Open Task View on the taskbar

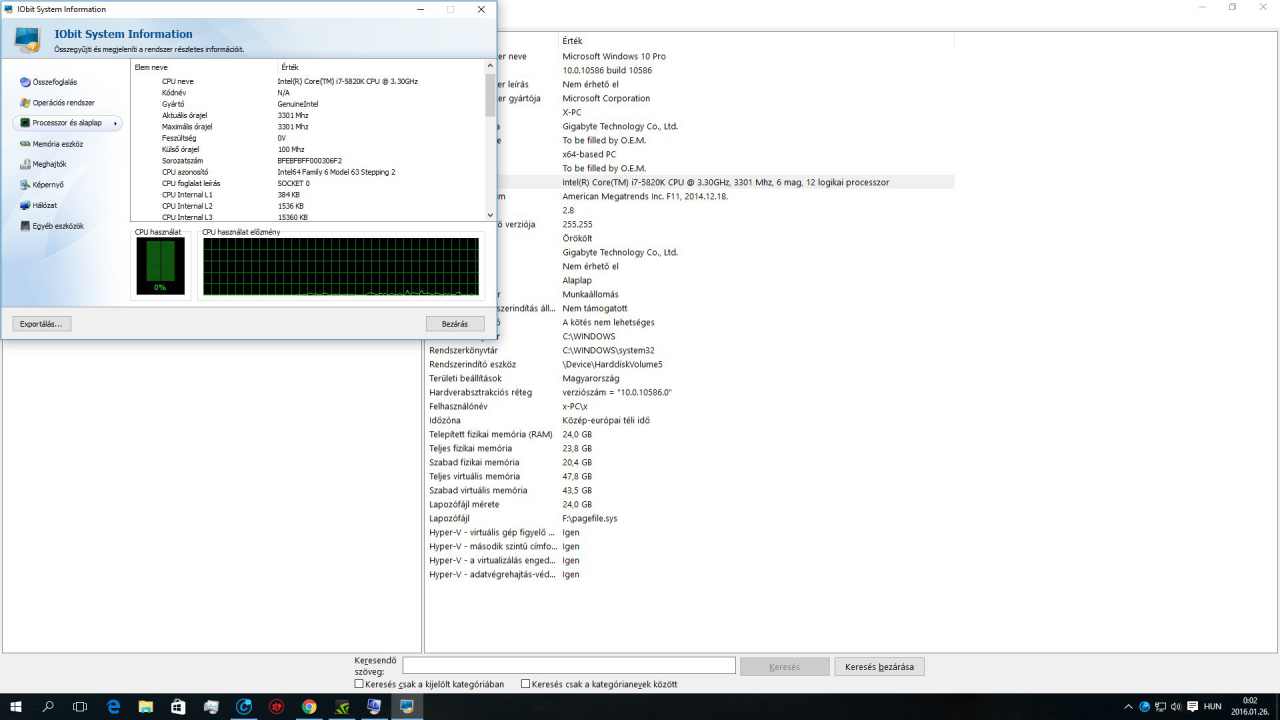point(80,706)
